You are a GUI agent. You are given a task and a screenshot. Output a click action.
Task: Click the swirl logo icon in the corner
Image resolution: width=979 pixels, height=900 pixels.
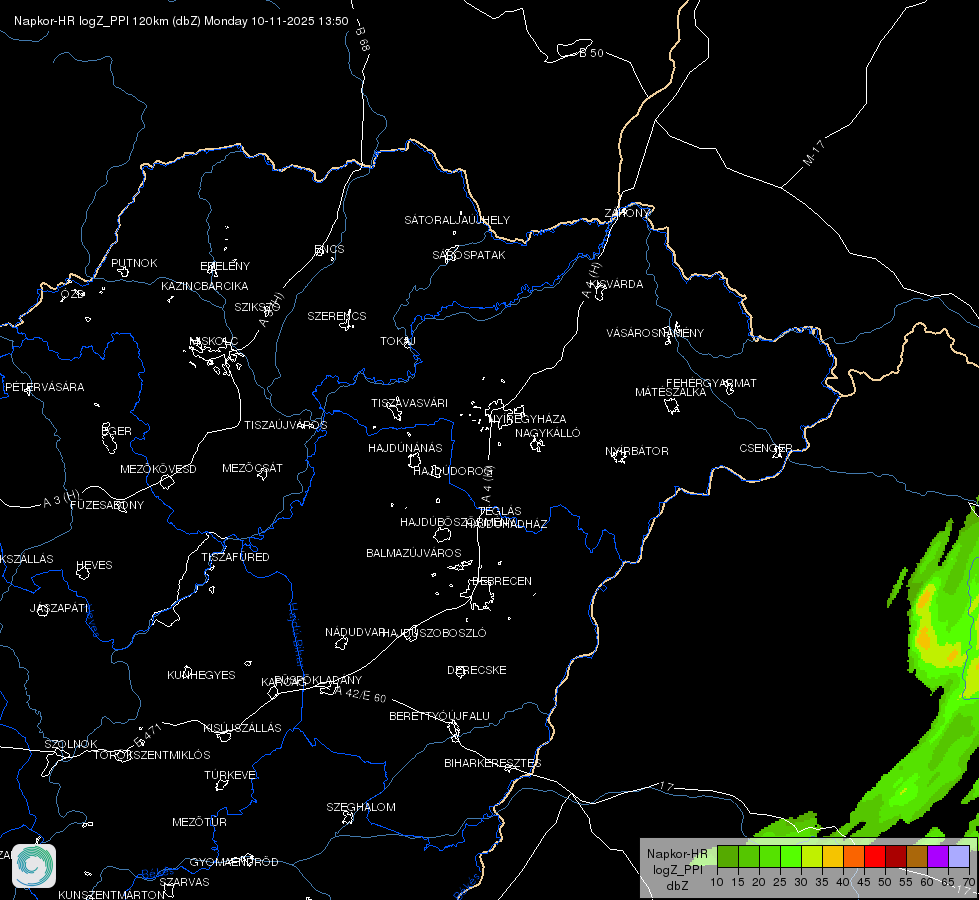[x=34, y=866]
